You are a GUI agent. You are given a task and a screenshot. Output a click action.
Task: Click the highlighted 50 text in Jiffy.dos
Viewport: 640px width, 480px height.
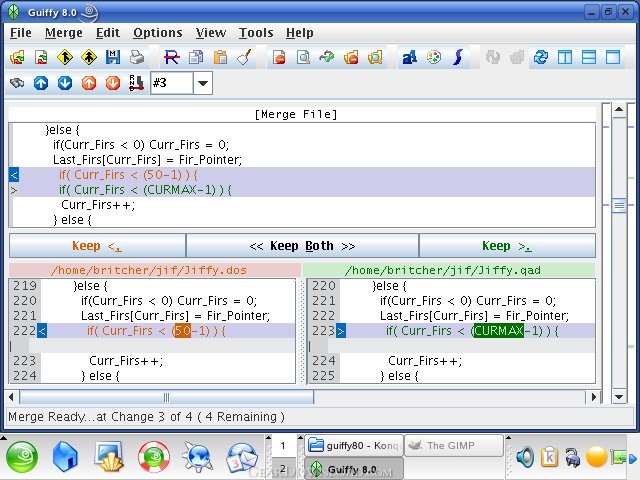182,331
